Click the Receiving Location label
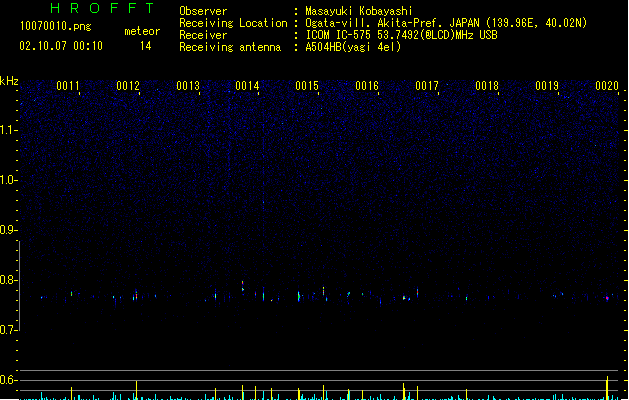 (233, 23)
